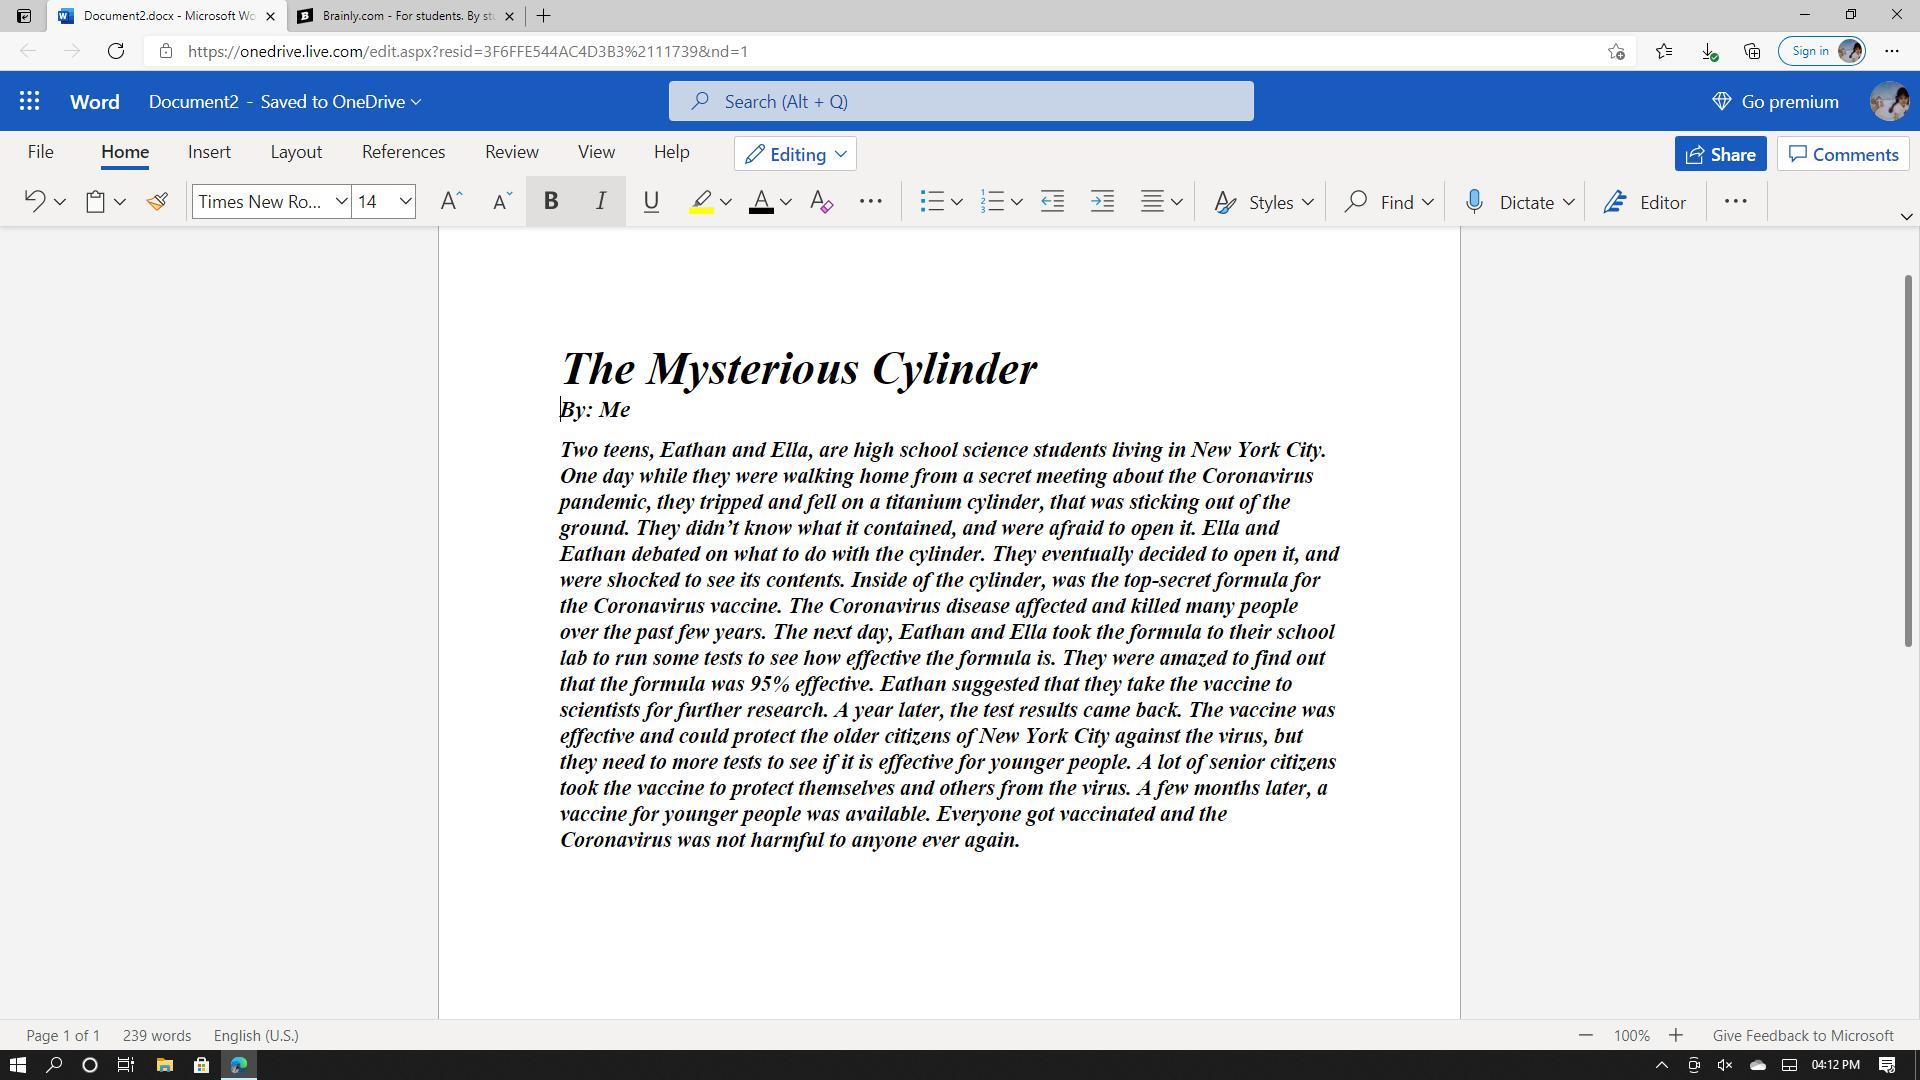This screenshot has width=1920, height=1080.
Task: Click the Search box in the header
Action: 961,101
